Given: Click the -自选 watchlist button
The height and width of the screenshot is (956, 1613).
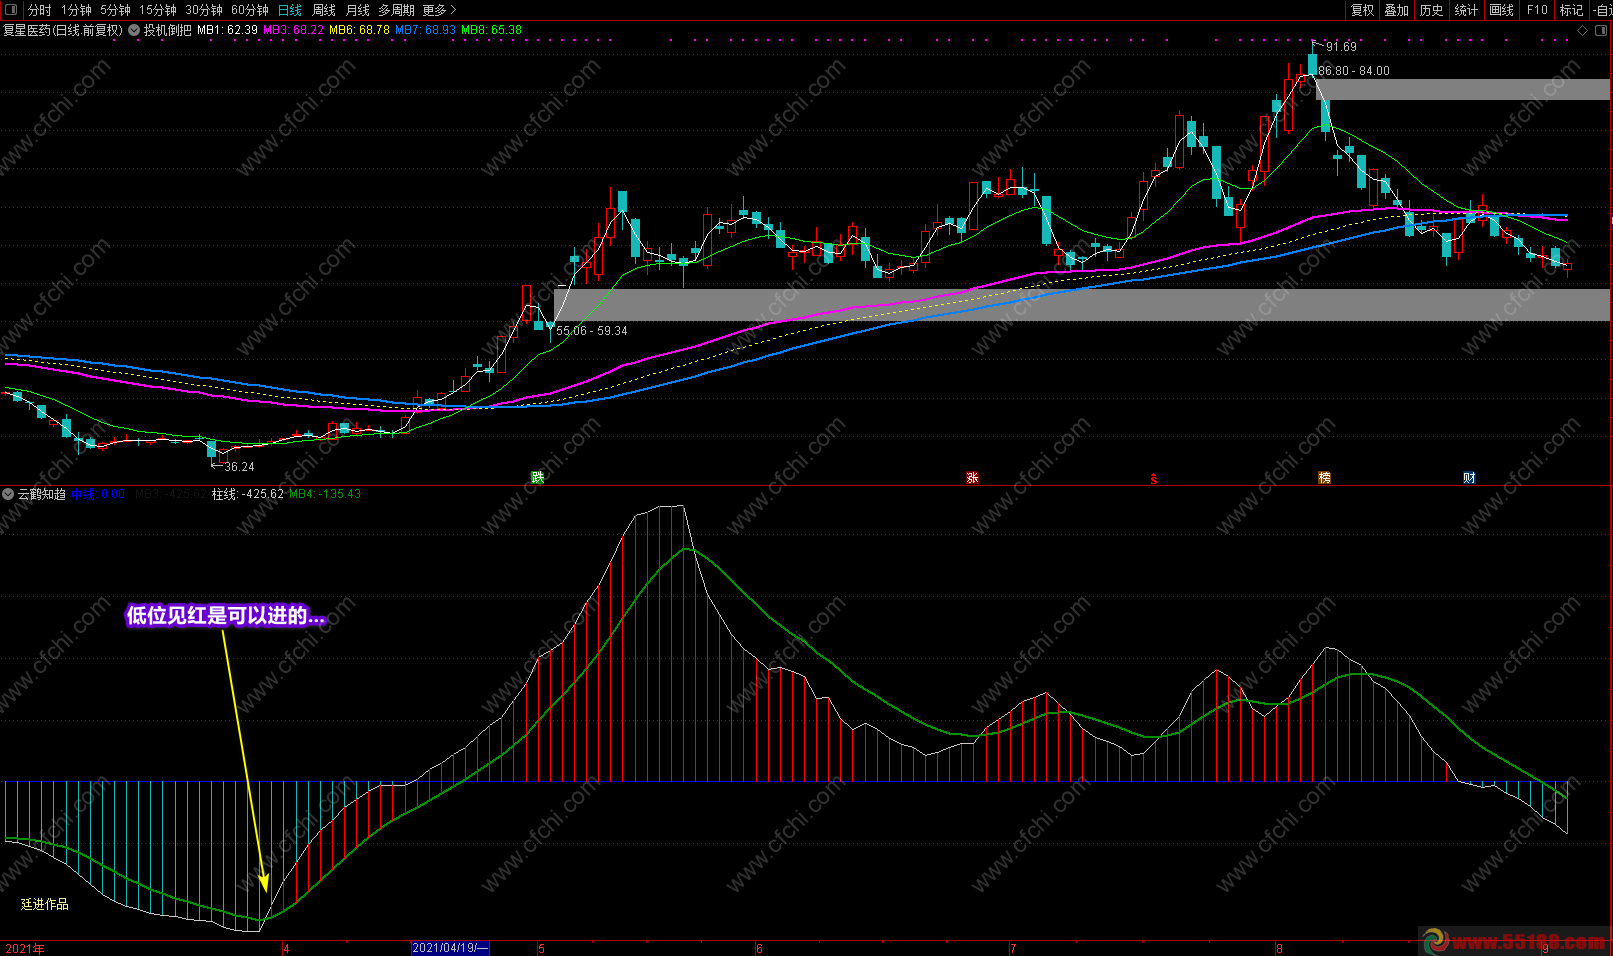Looking at the screenshot, I should click(1602, 10).
